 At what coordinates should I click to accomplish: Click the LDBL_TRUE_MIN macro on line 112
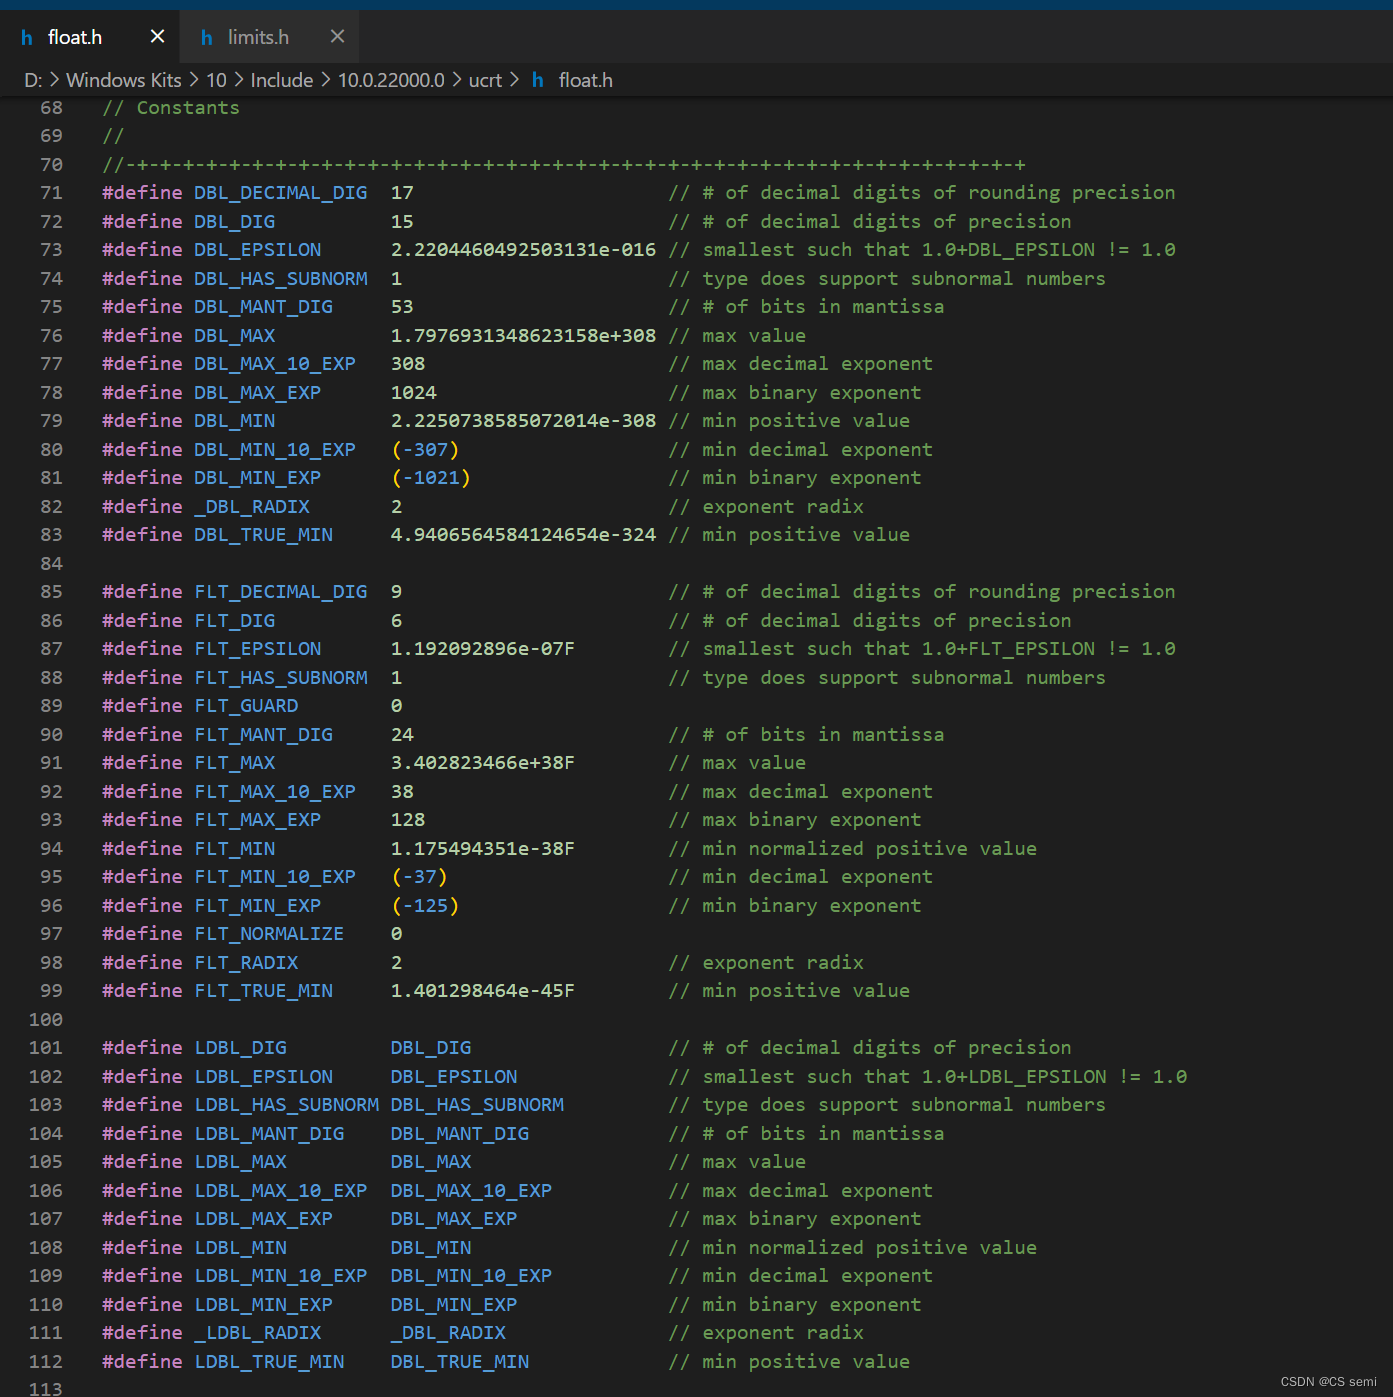pos(269,1362)
